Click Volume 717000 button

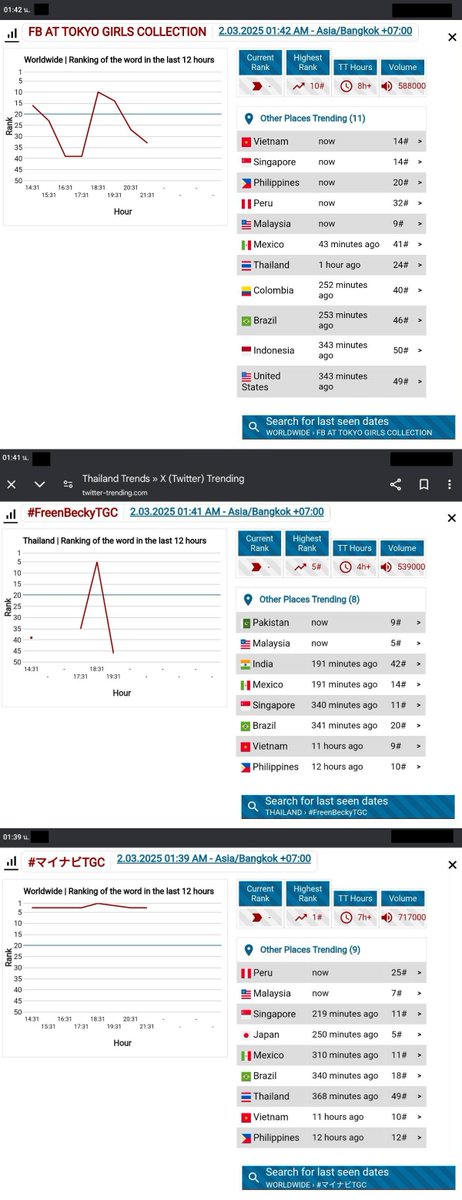[x=403, y=909]
